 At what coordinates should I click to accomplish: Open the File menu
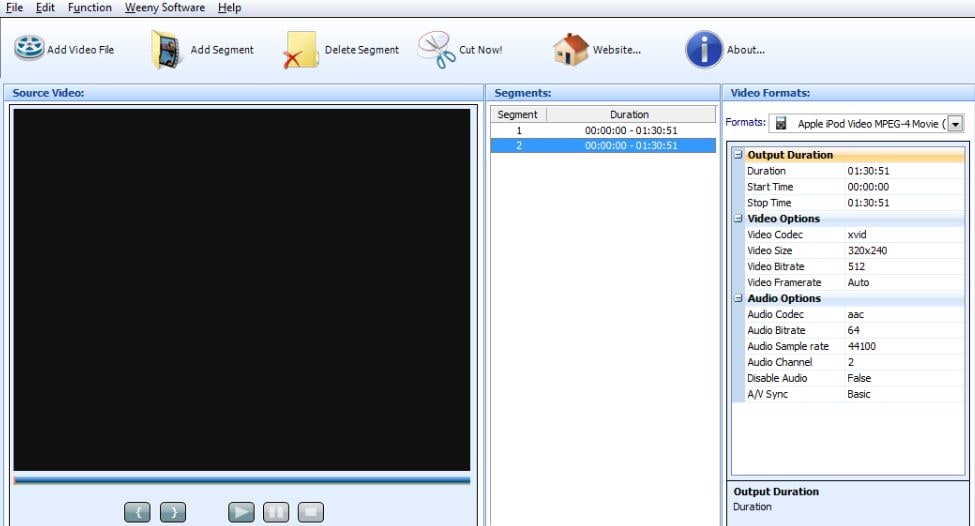coord(14,7)
